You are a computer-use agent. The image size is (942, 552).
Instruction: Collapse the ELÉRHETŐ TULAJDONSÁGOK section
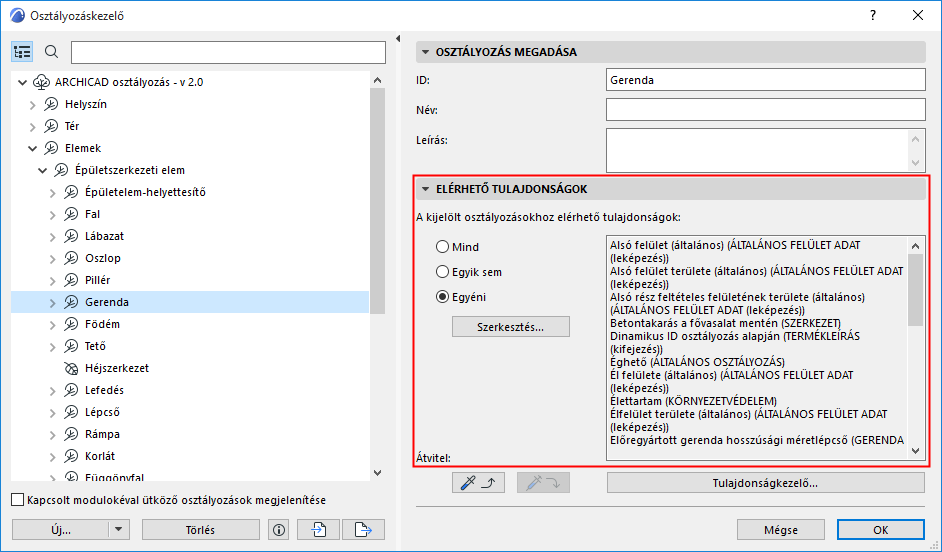pos(425,189)
